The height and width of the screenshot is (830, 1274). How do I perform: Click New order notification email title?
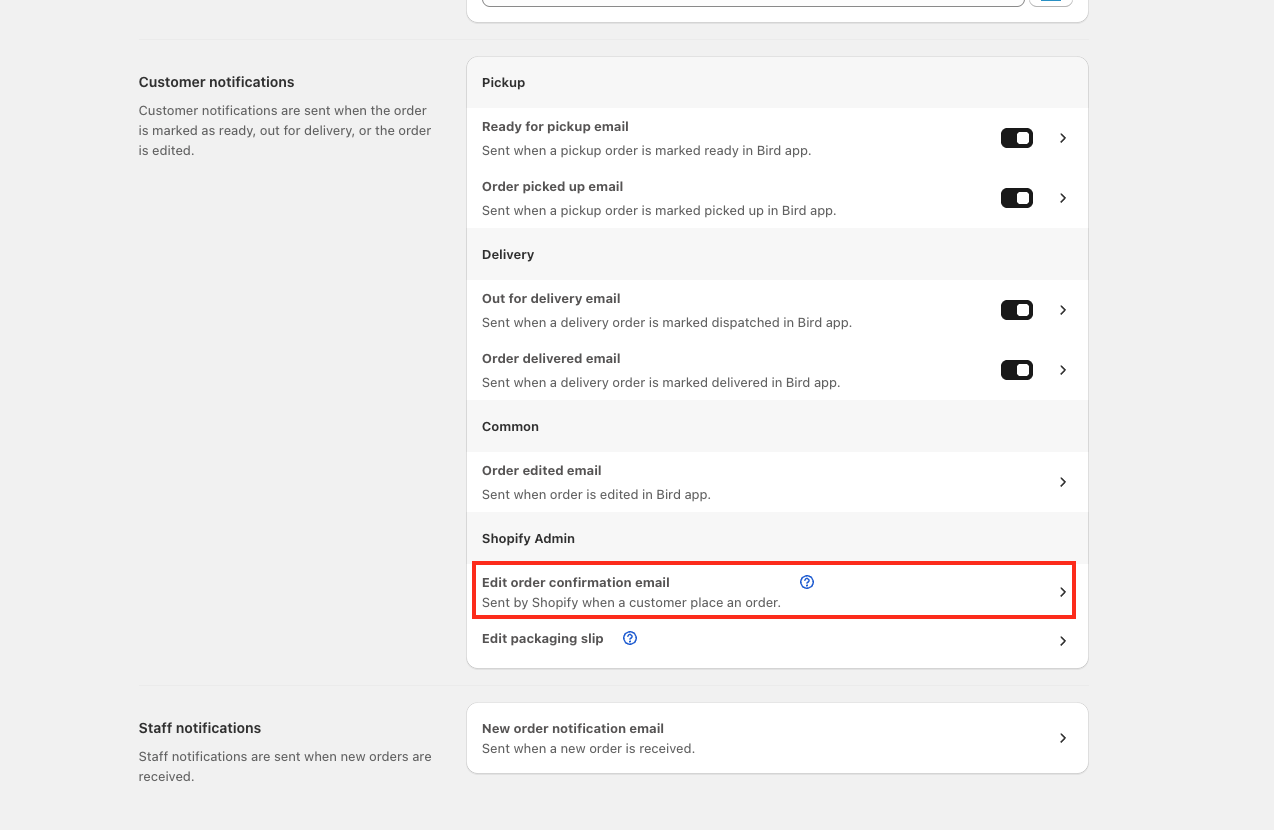pos(573,729)
